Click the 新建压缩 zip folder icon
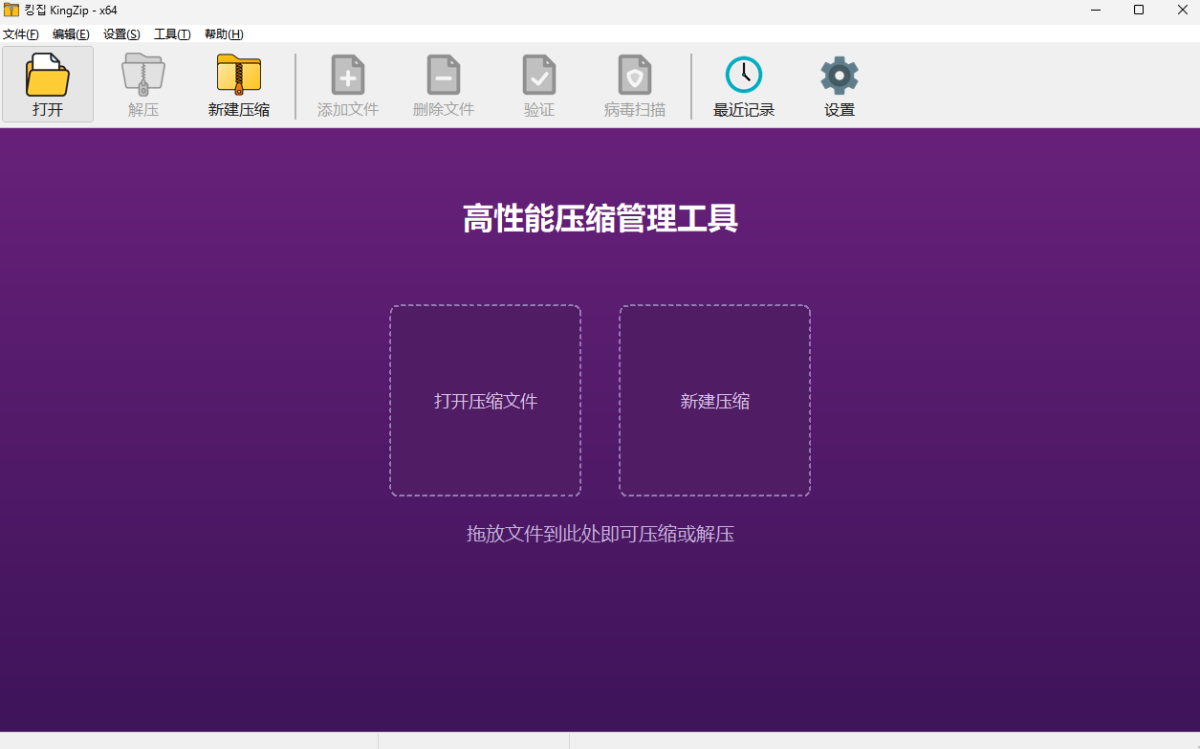1200x749 pixels. click(x=239, y=75)
